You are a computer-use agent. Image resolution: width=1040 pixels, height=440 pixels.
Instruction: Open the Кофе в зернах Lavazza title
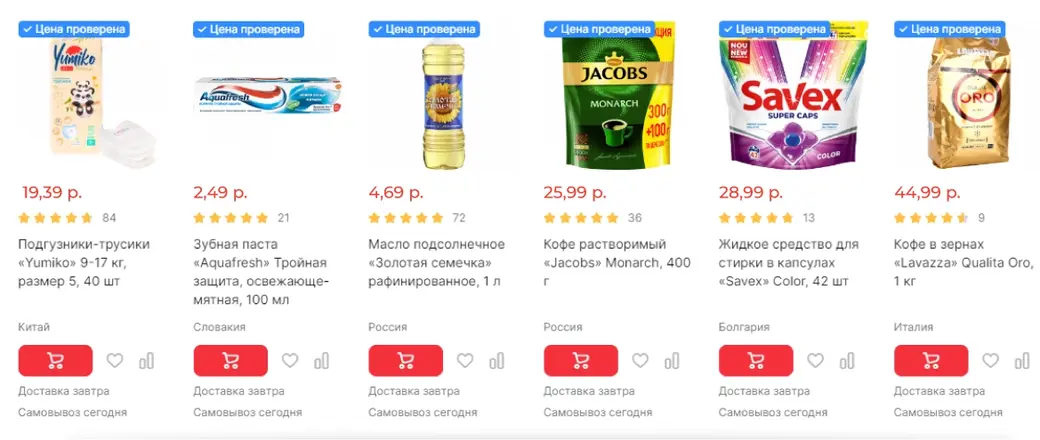(x=963, y=263)
